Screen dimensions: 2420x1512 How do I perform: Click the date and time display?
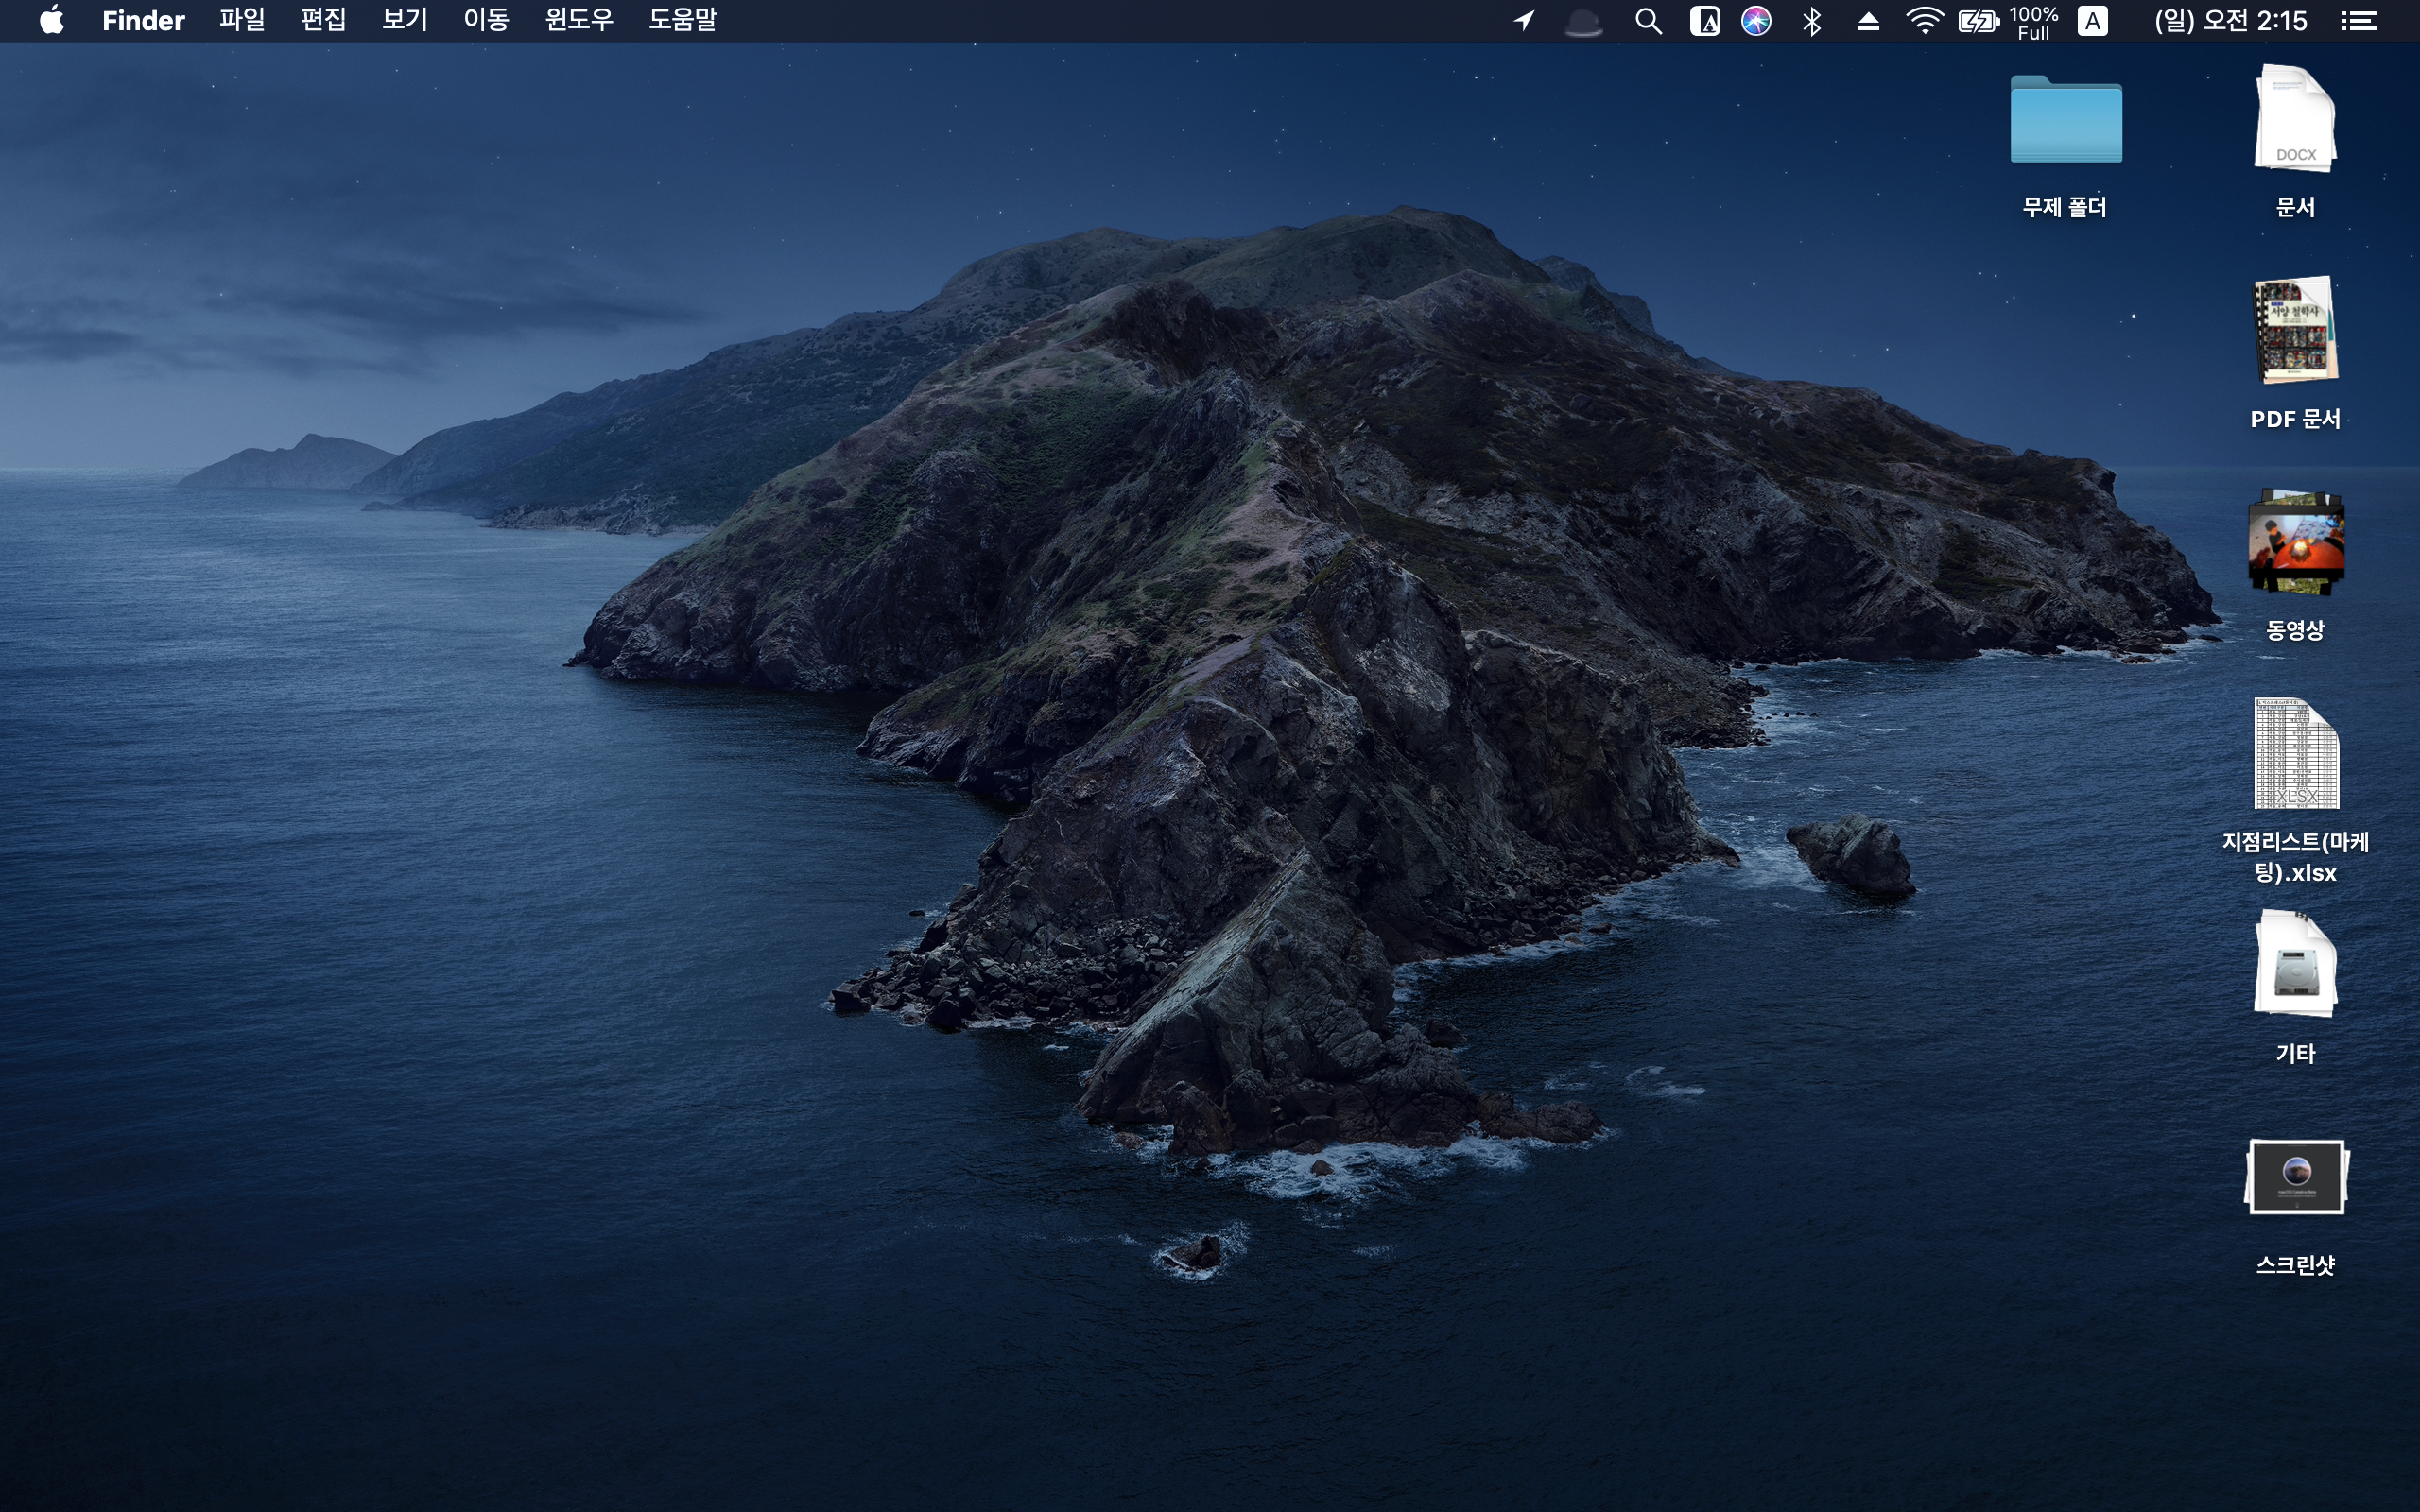[x=2230, y=21]
